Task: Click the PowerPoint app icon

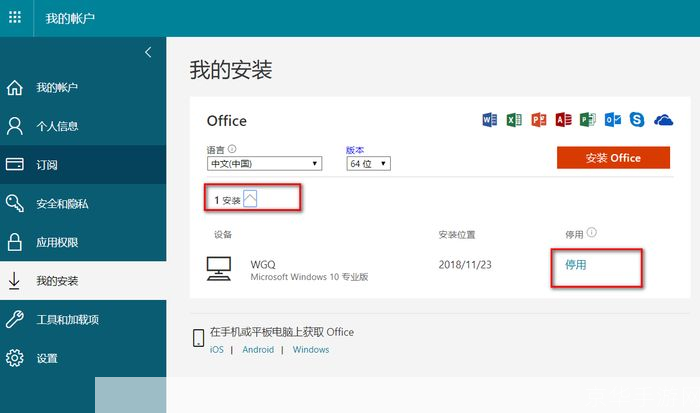Action: (x=539, y=120)
